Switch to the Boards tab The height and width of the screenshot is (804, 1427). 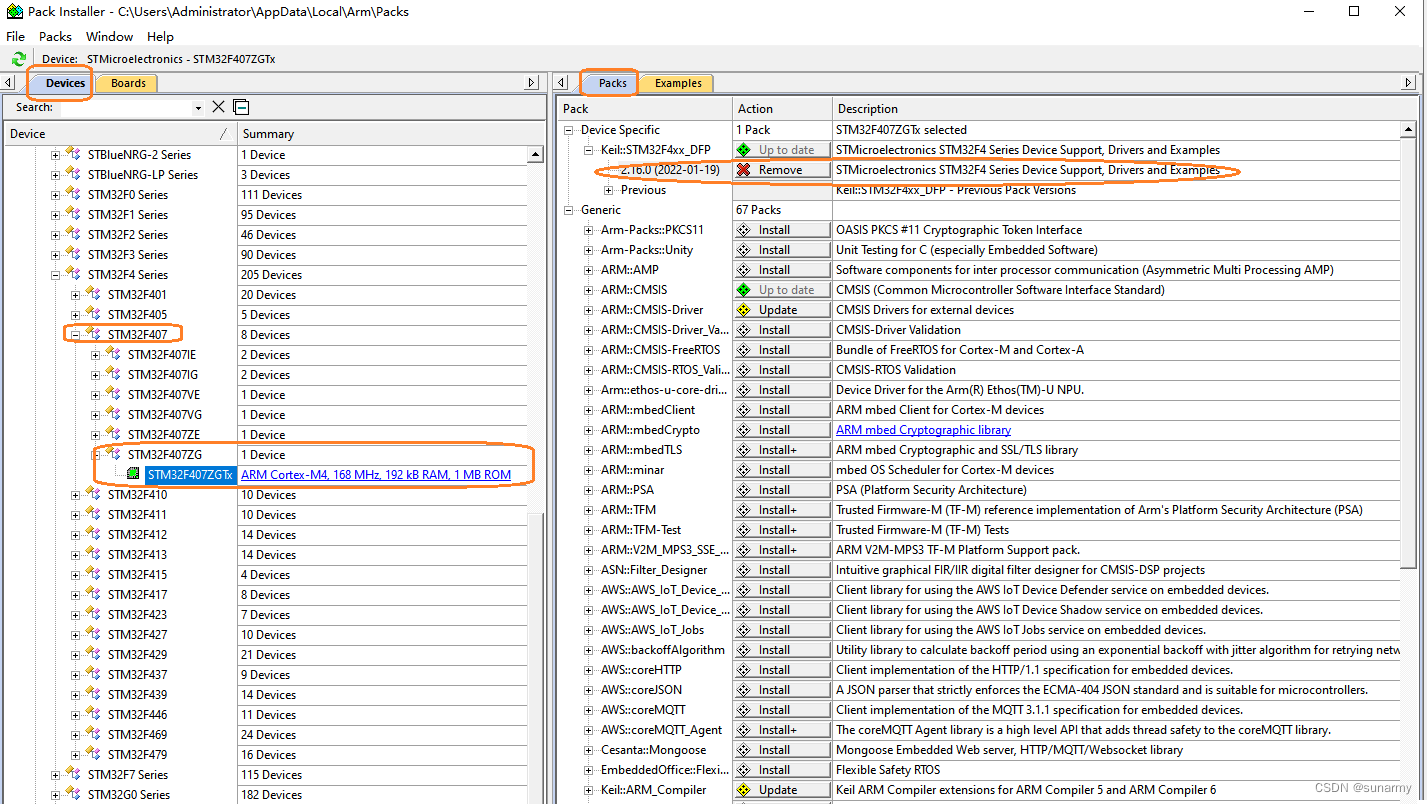[128, 83]
